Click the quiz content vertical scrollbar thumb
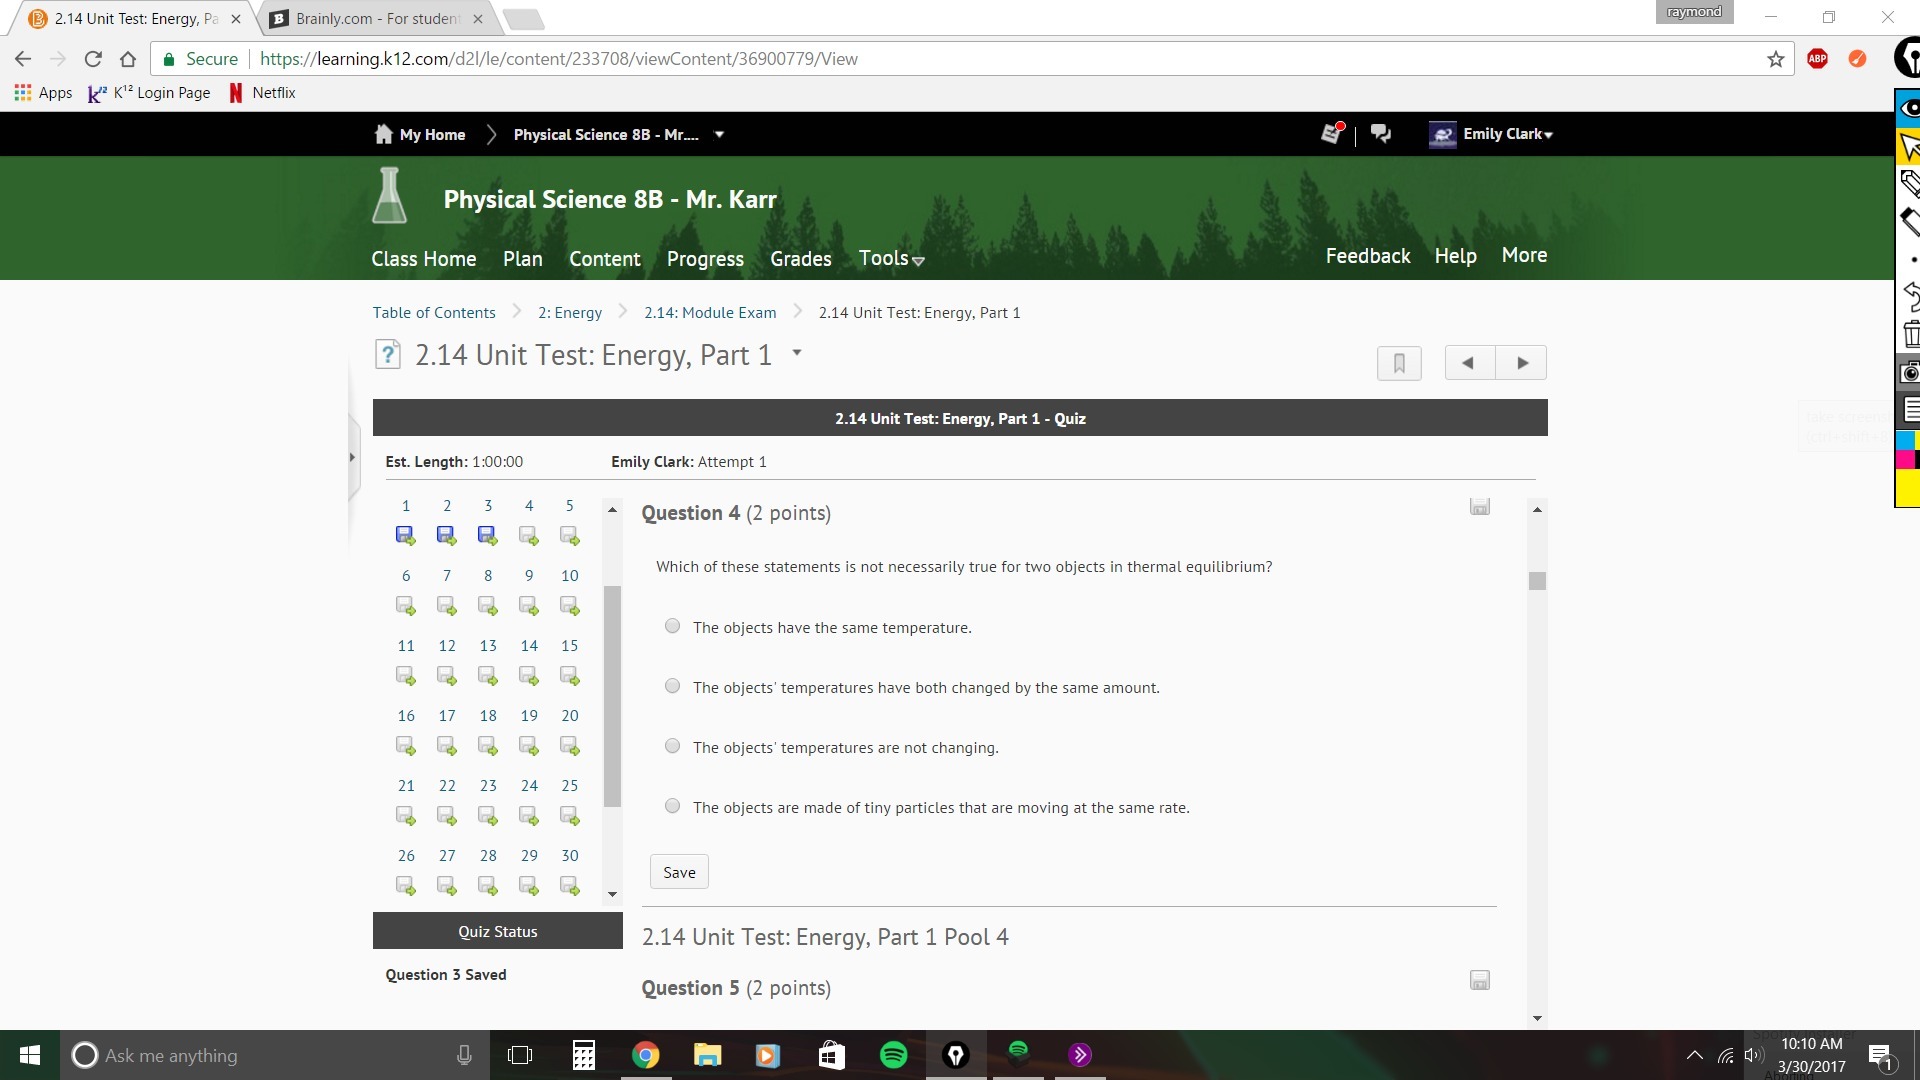1920x1080 pixels. pyautogui.click(x=1537, y=581)
